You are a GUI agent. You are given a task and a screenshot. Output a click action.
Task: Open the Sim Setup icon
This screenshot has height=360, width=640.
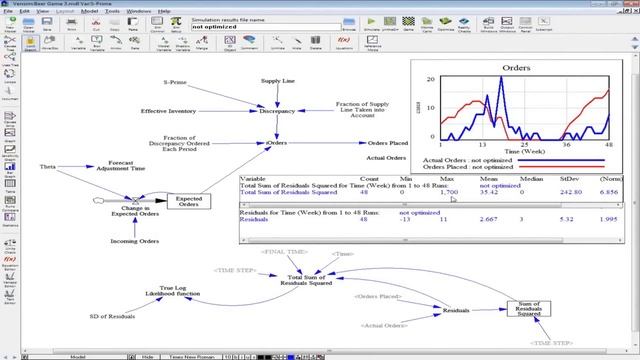click(x=176, y=24)
